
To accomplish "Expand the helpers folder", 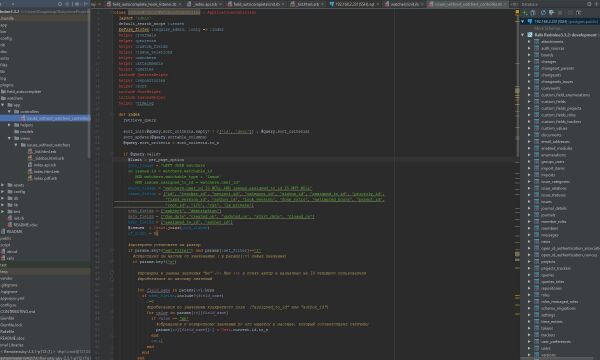I will [10, 125].
